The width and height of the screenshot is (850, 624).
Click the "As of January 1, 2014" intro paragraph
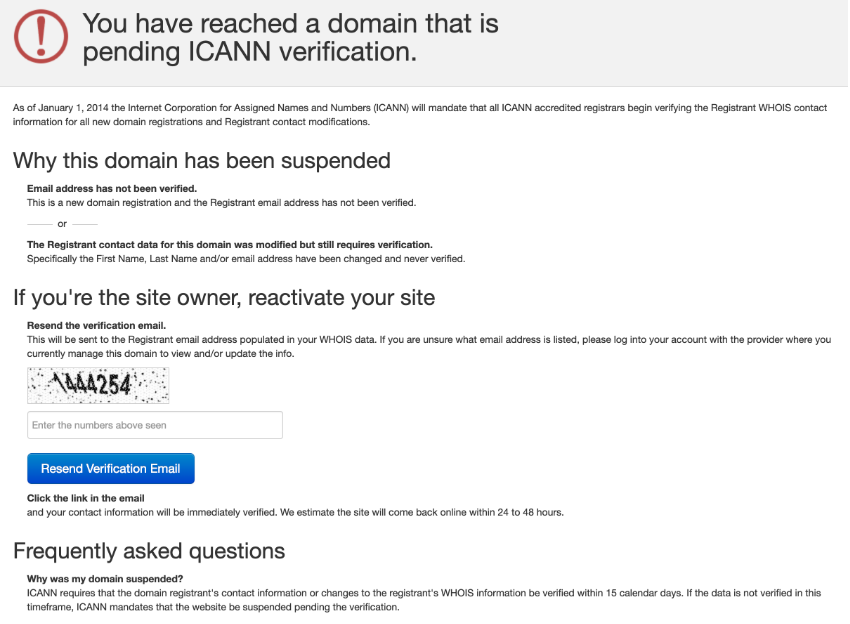tap(420, 114)
